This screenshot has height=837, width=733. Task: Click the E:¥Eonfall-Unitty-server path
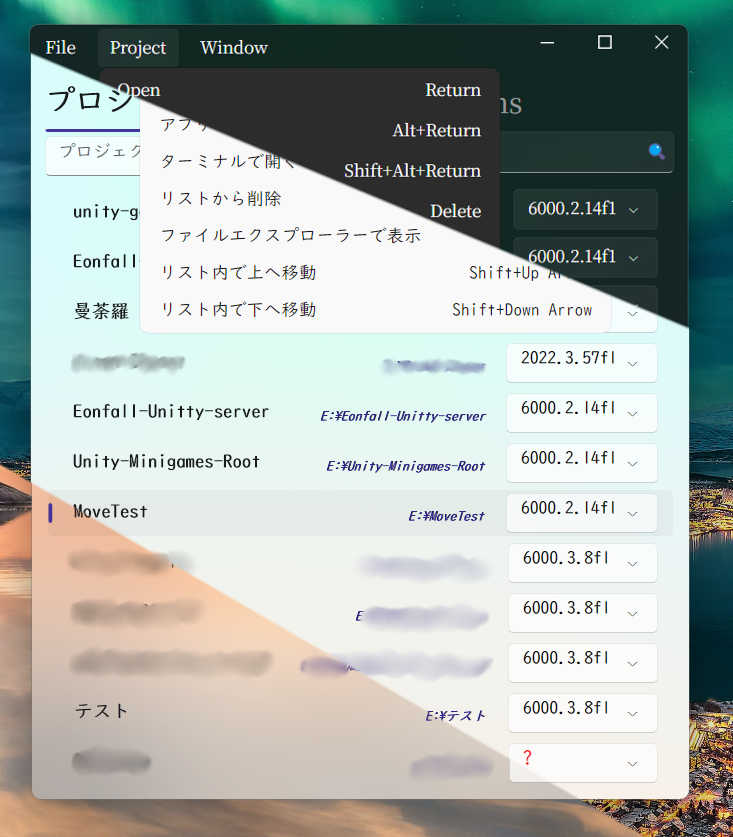tap(403, 416)
